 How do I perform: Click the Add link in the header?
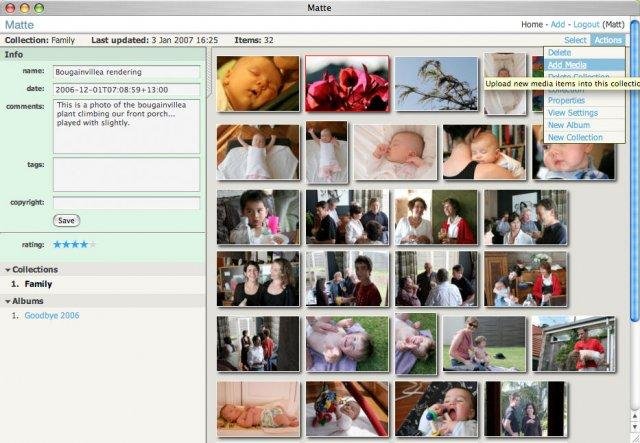[x=558, y=24]
